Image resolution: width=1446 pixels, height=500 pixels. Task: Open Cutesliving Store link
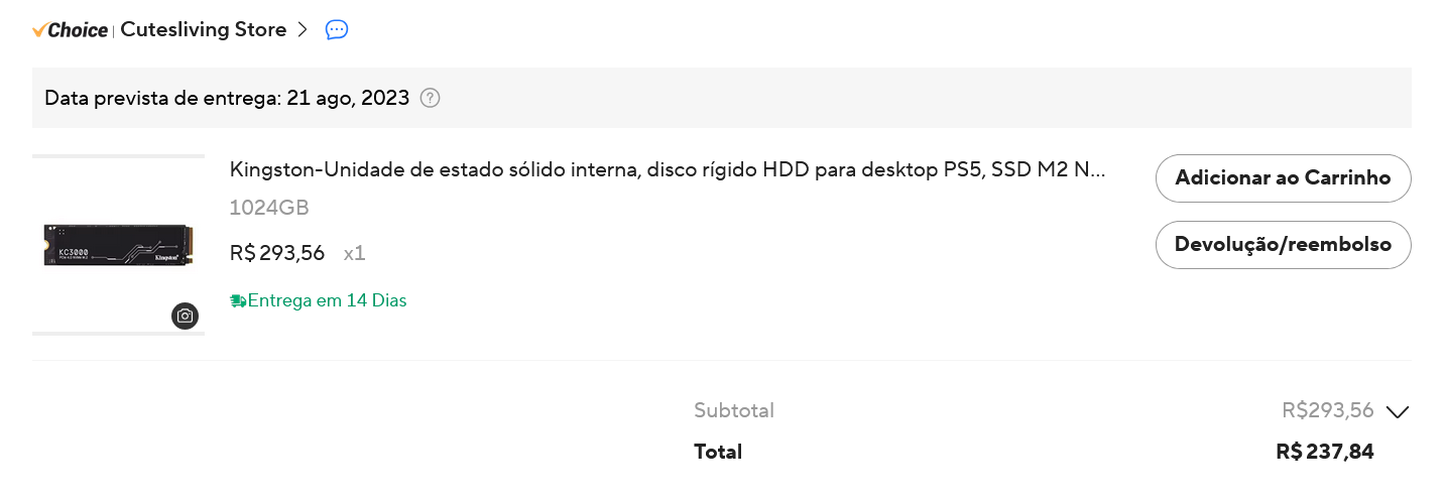(x=203, y=30)
